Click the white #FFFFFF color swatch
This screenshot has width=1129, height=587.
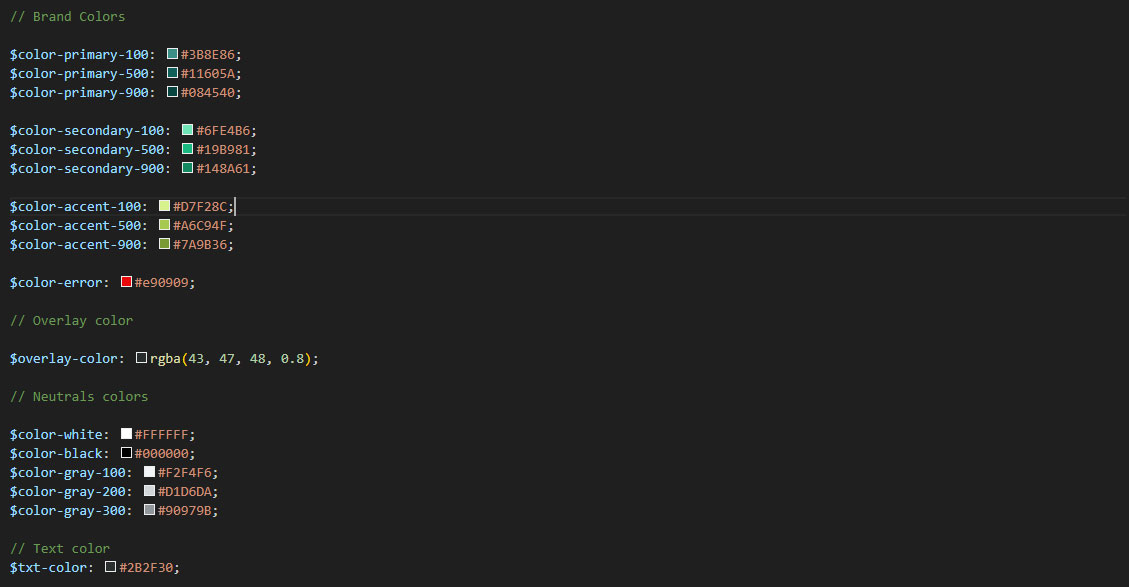pos(127,434)
